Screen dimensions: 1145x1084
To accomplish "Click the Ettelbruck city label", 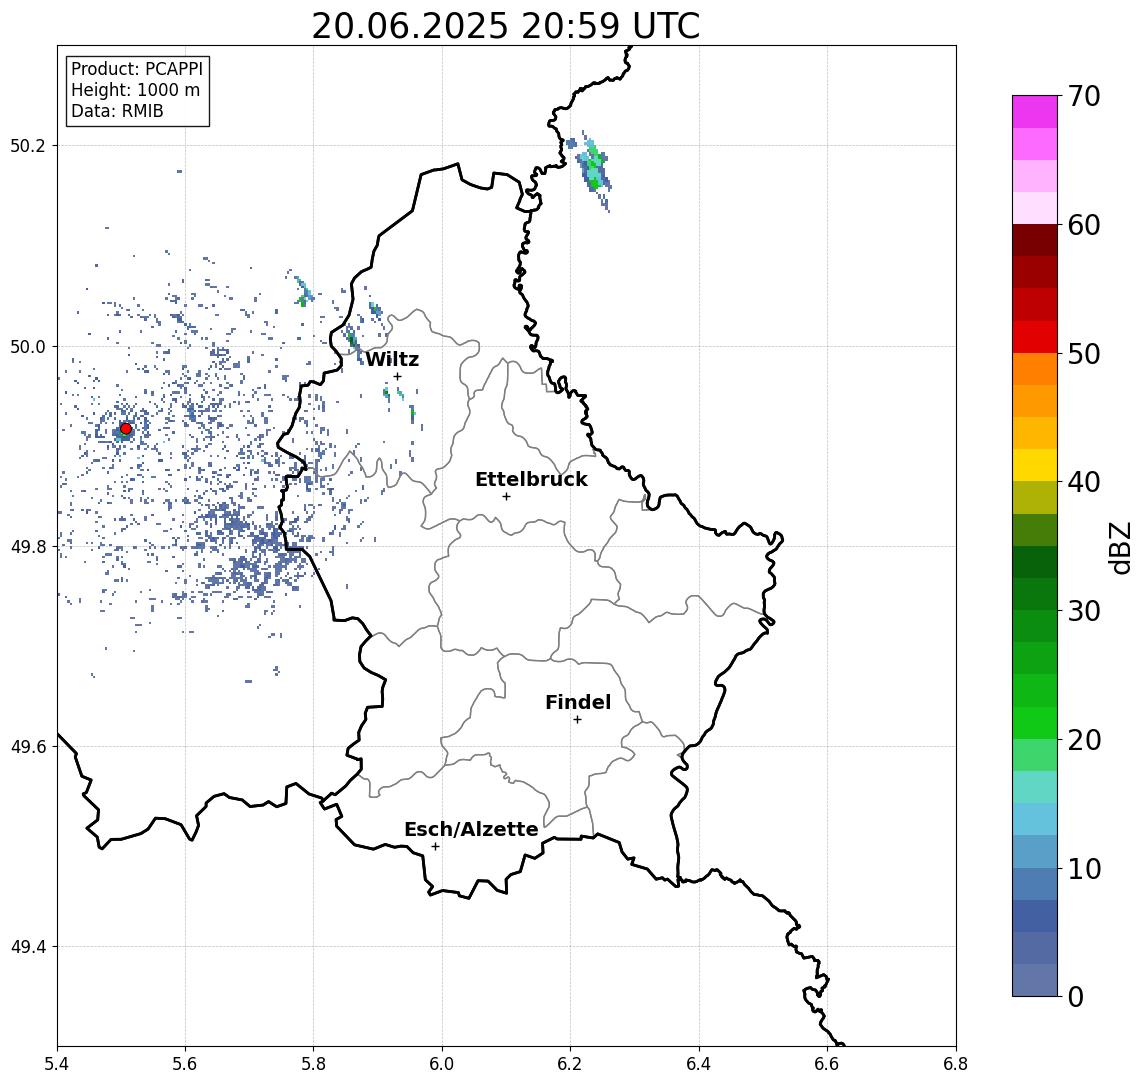I will pos(531,479).
